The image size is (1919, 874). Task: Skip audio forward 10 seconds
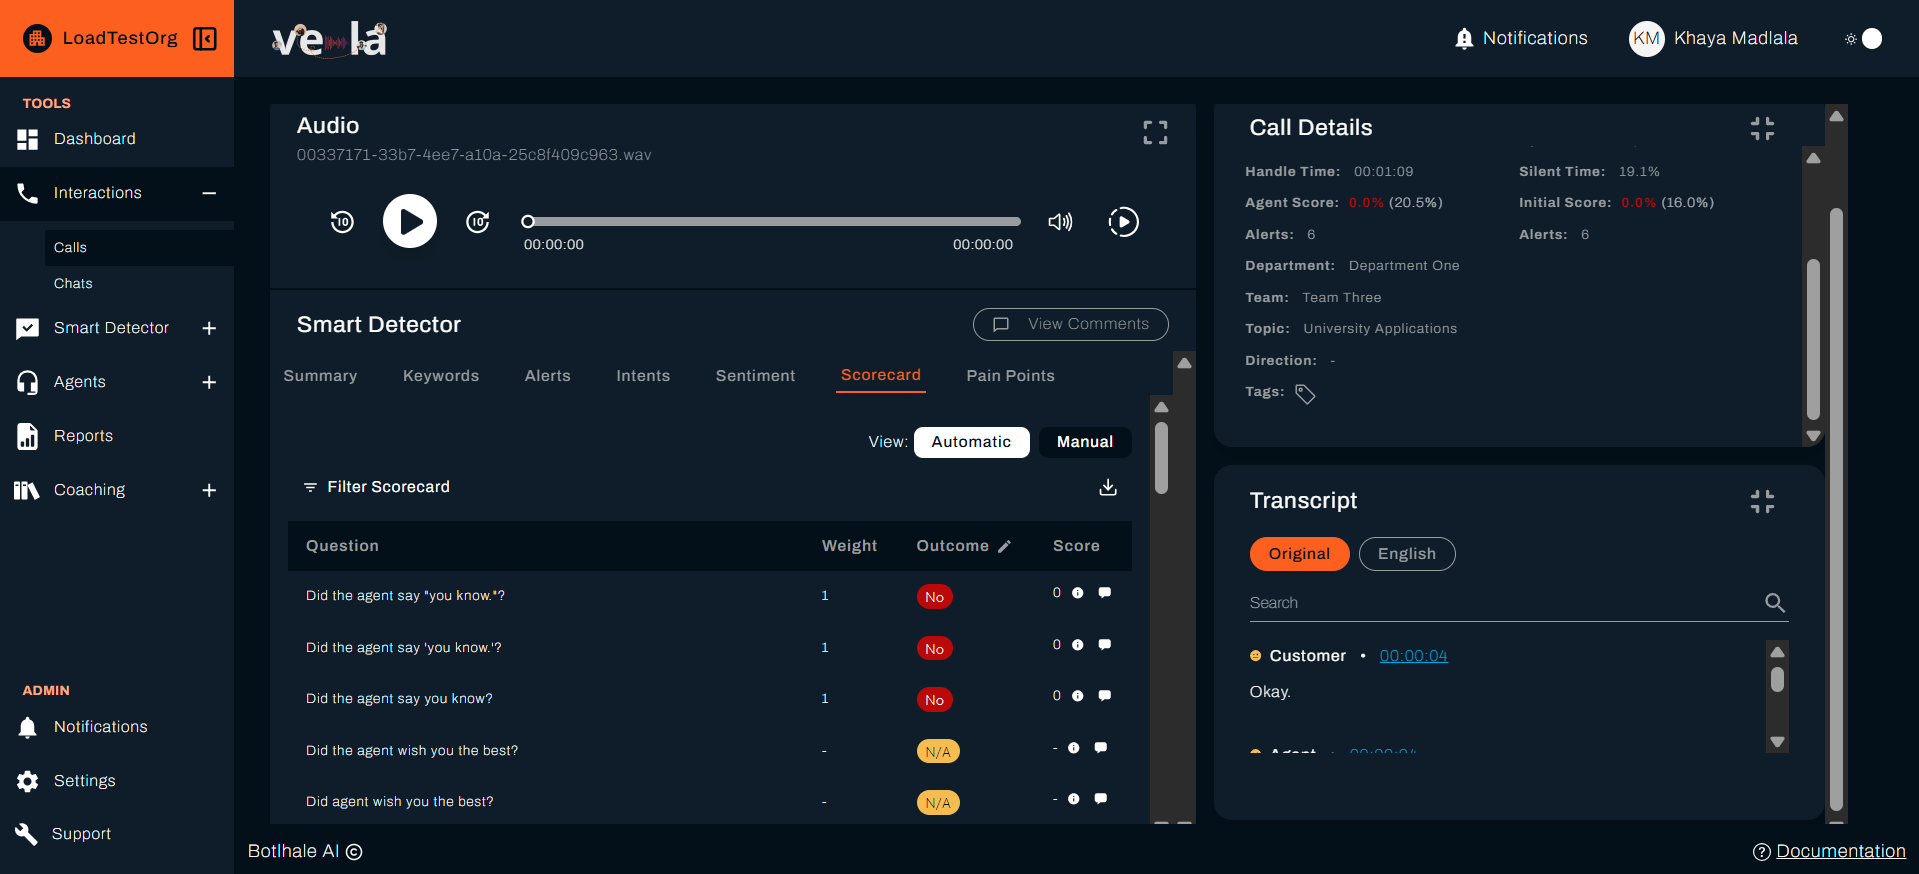(478, 222)
